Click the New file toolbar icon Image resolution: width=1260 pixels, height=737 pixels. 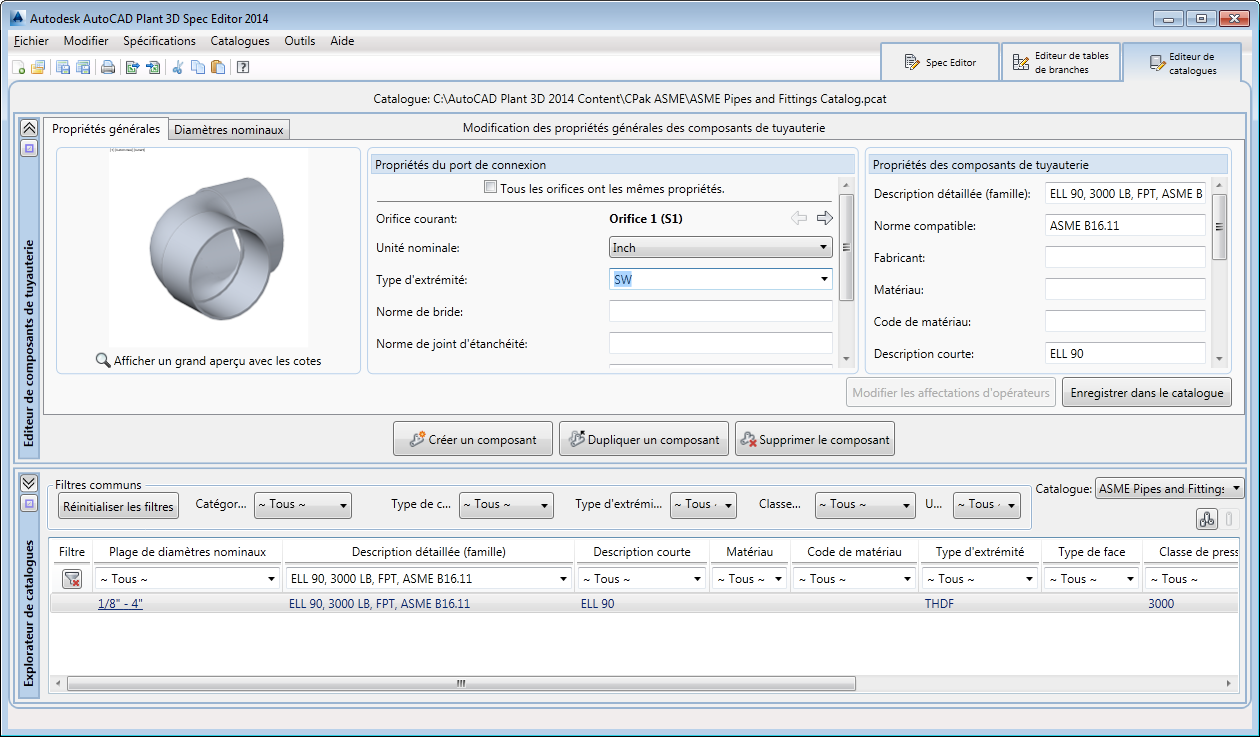coord(18,67)
